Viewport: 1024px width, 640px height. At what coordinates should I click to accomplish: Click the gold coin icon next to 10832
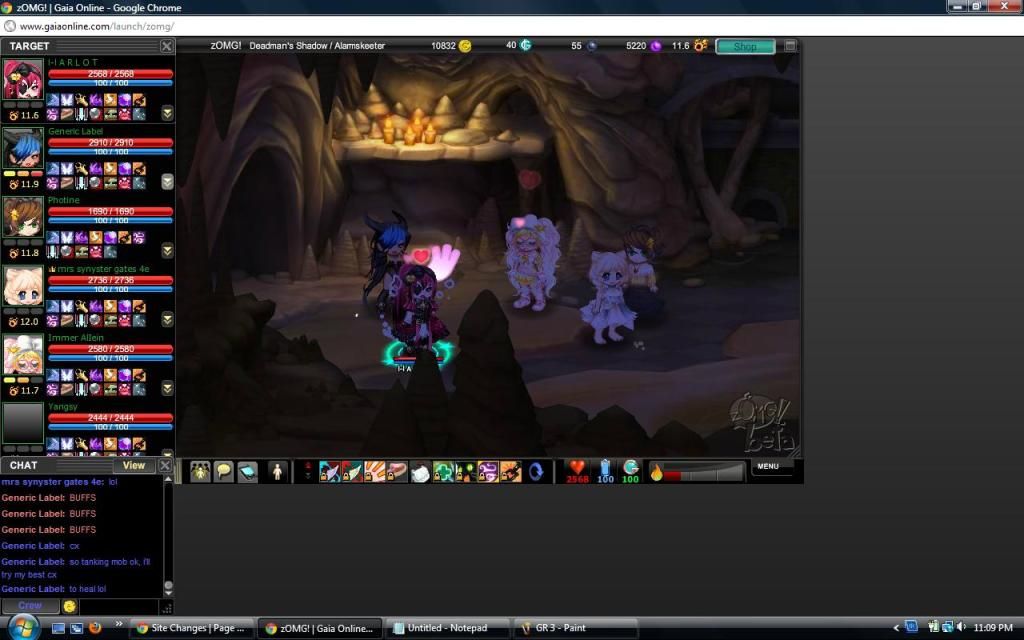click(x=465, y=46)
